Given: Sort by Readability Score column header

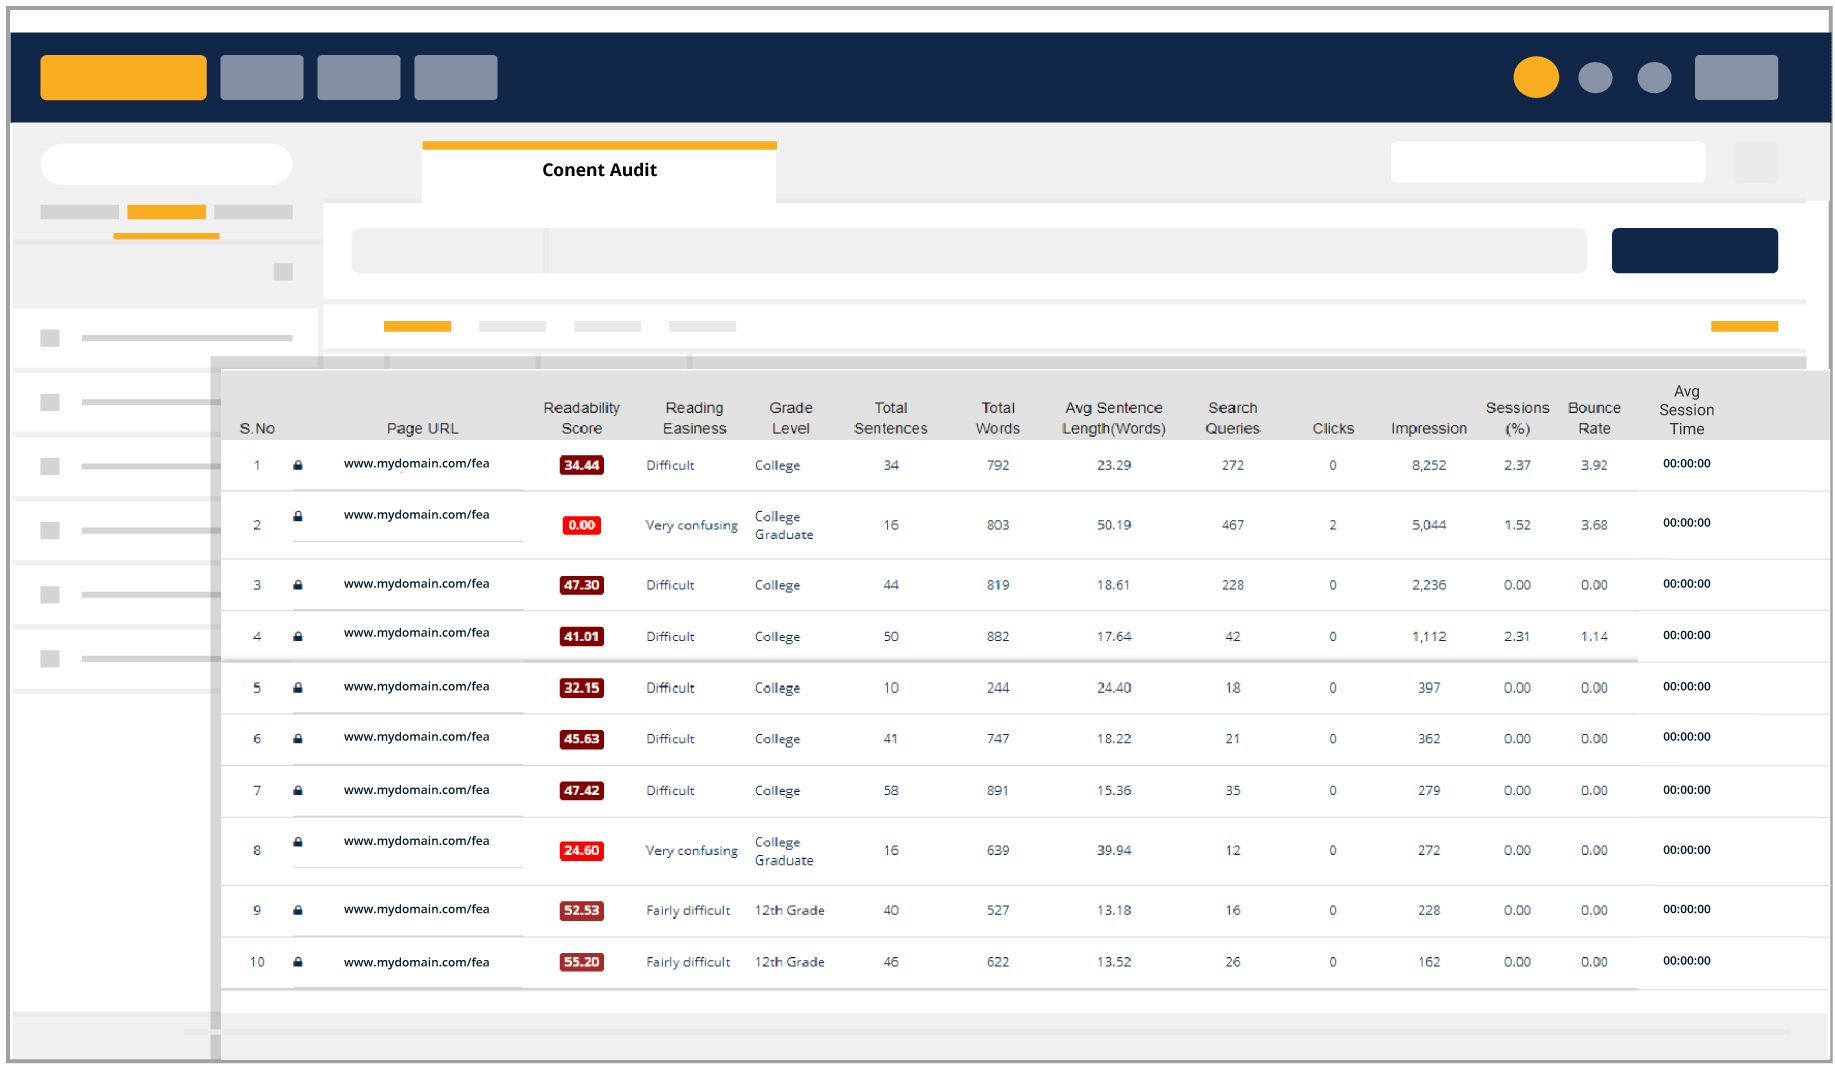Looking at the screenshot, I should point(581,418).
